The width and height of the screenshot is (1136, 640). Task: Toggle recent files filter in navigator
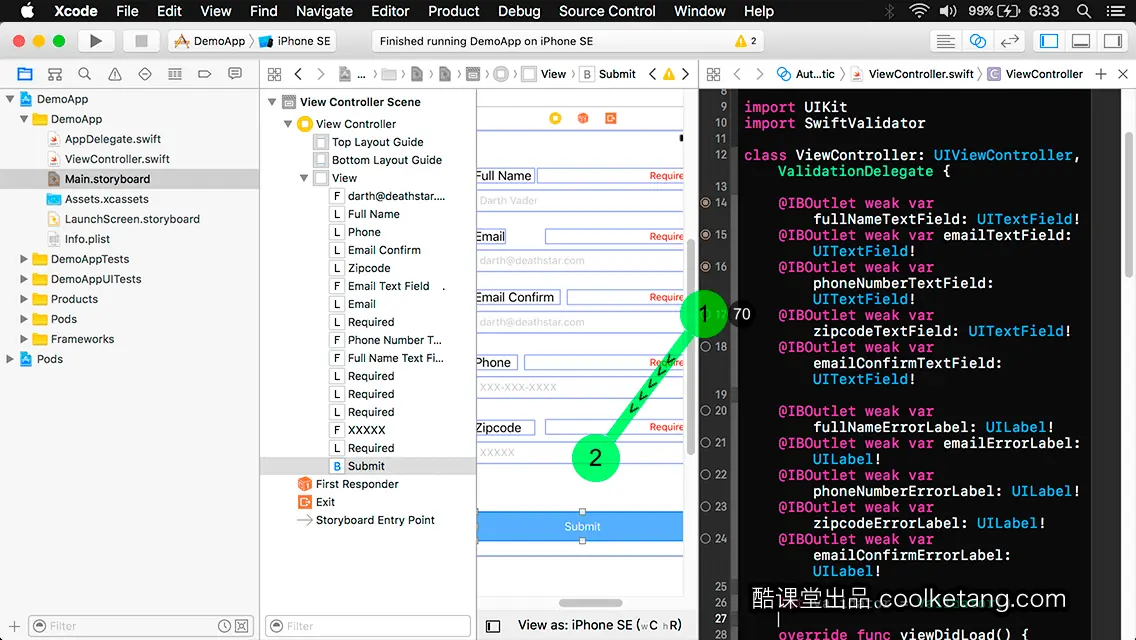tap(225, 626)
